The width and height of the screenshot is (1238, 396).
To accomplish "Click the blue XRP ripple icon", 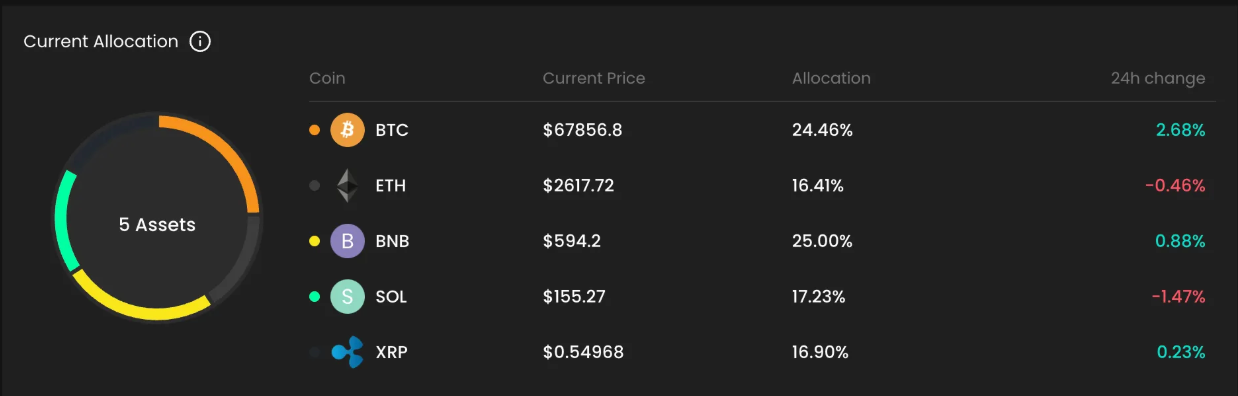I will pos(348,352).
